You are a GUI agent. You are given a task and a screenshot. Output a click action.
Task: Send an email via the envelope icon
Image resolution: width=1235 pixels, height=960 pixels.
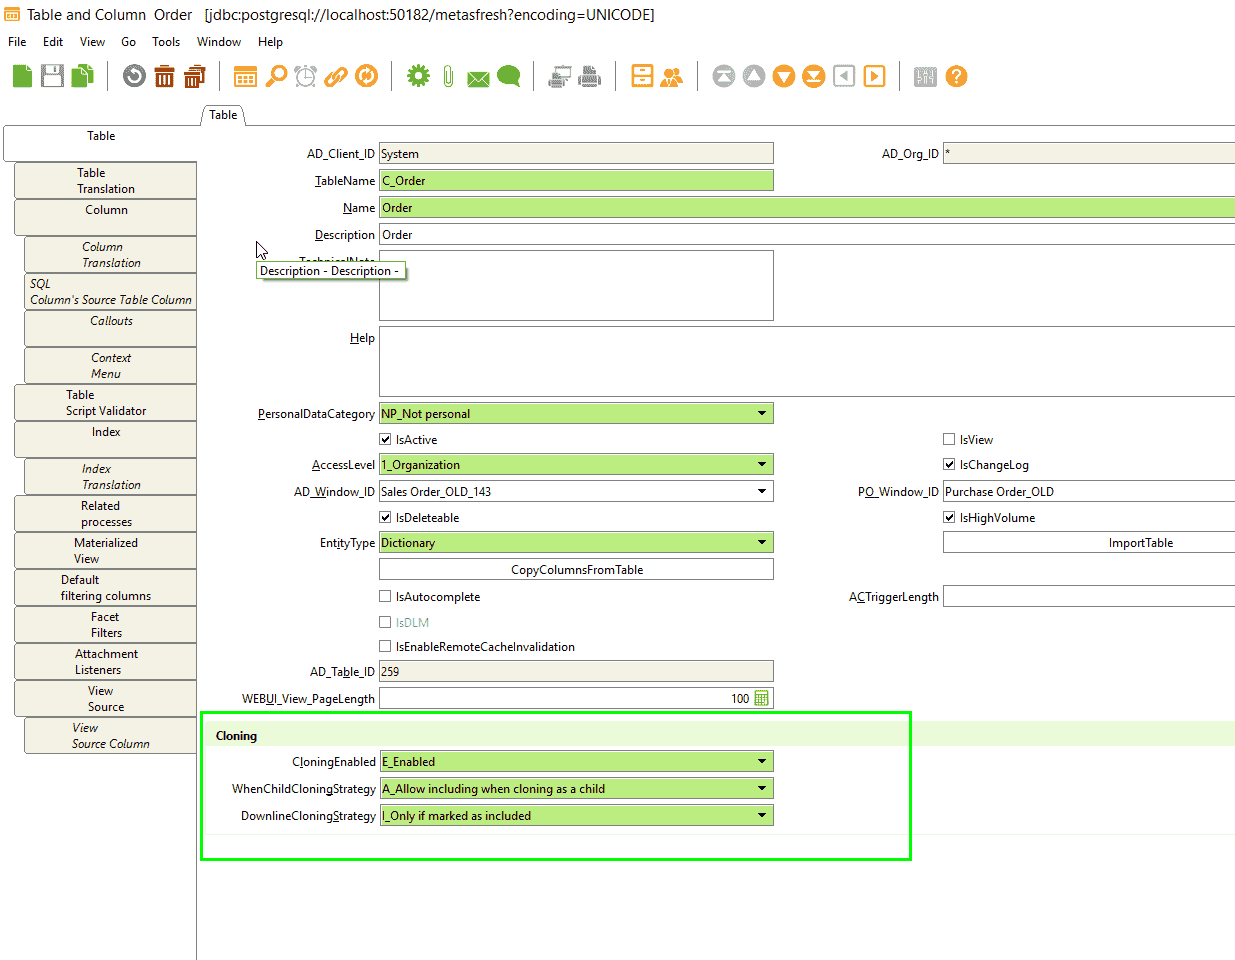(x=477, y=76)
